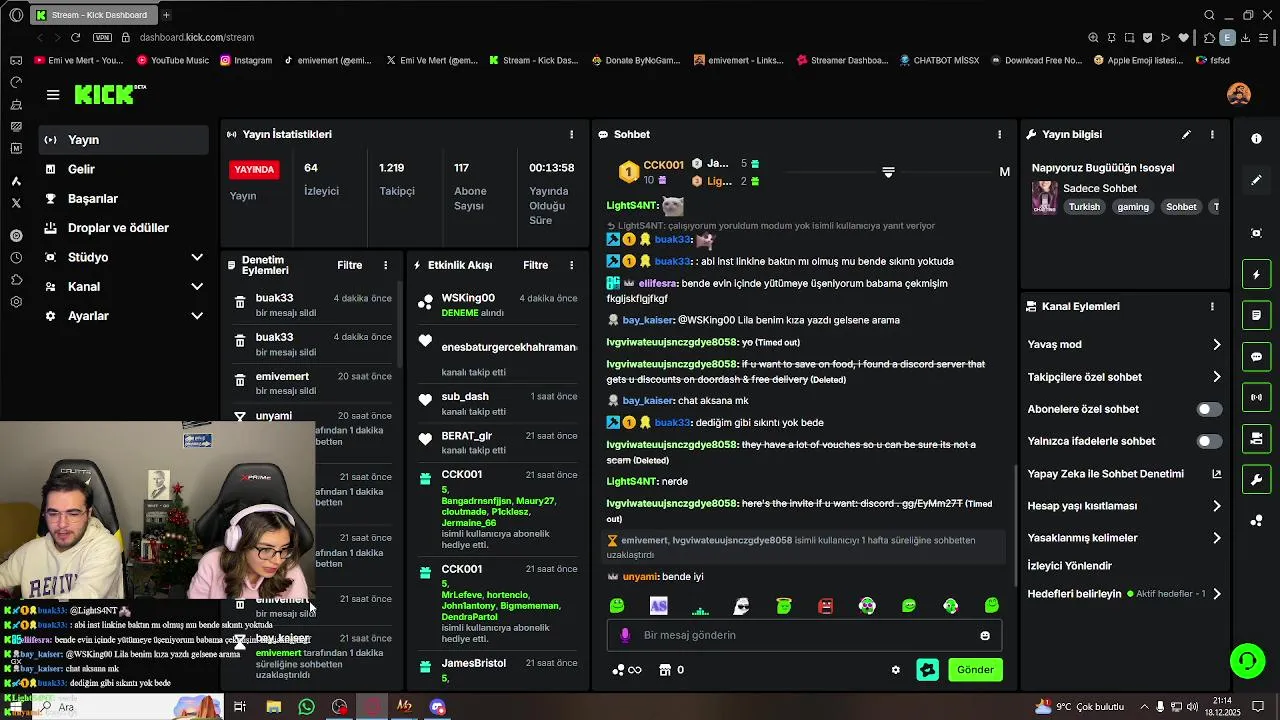Open Yasaklanmış kelimeler options arrow
This screenshot has width=1280, height=720.
click(1217, 538)
